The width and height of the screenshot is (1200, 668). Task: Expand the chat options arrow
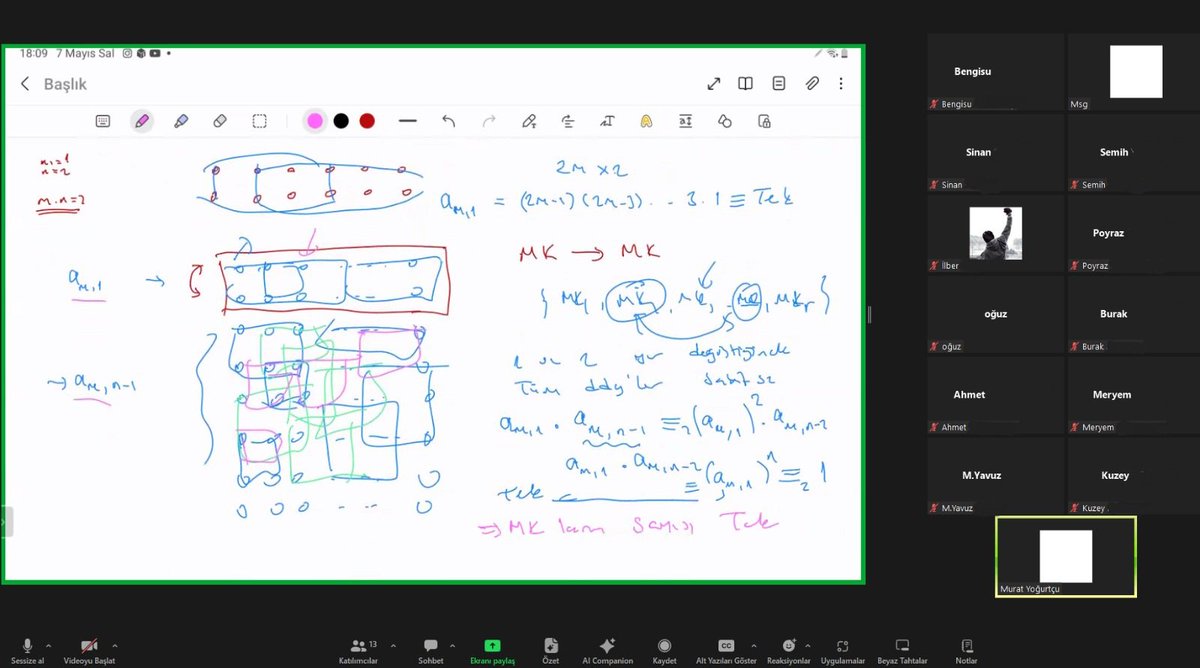click(x=453, y=646)
